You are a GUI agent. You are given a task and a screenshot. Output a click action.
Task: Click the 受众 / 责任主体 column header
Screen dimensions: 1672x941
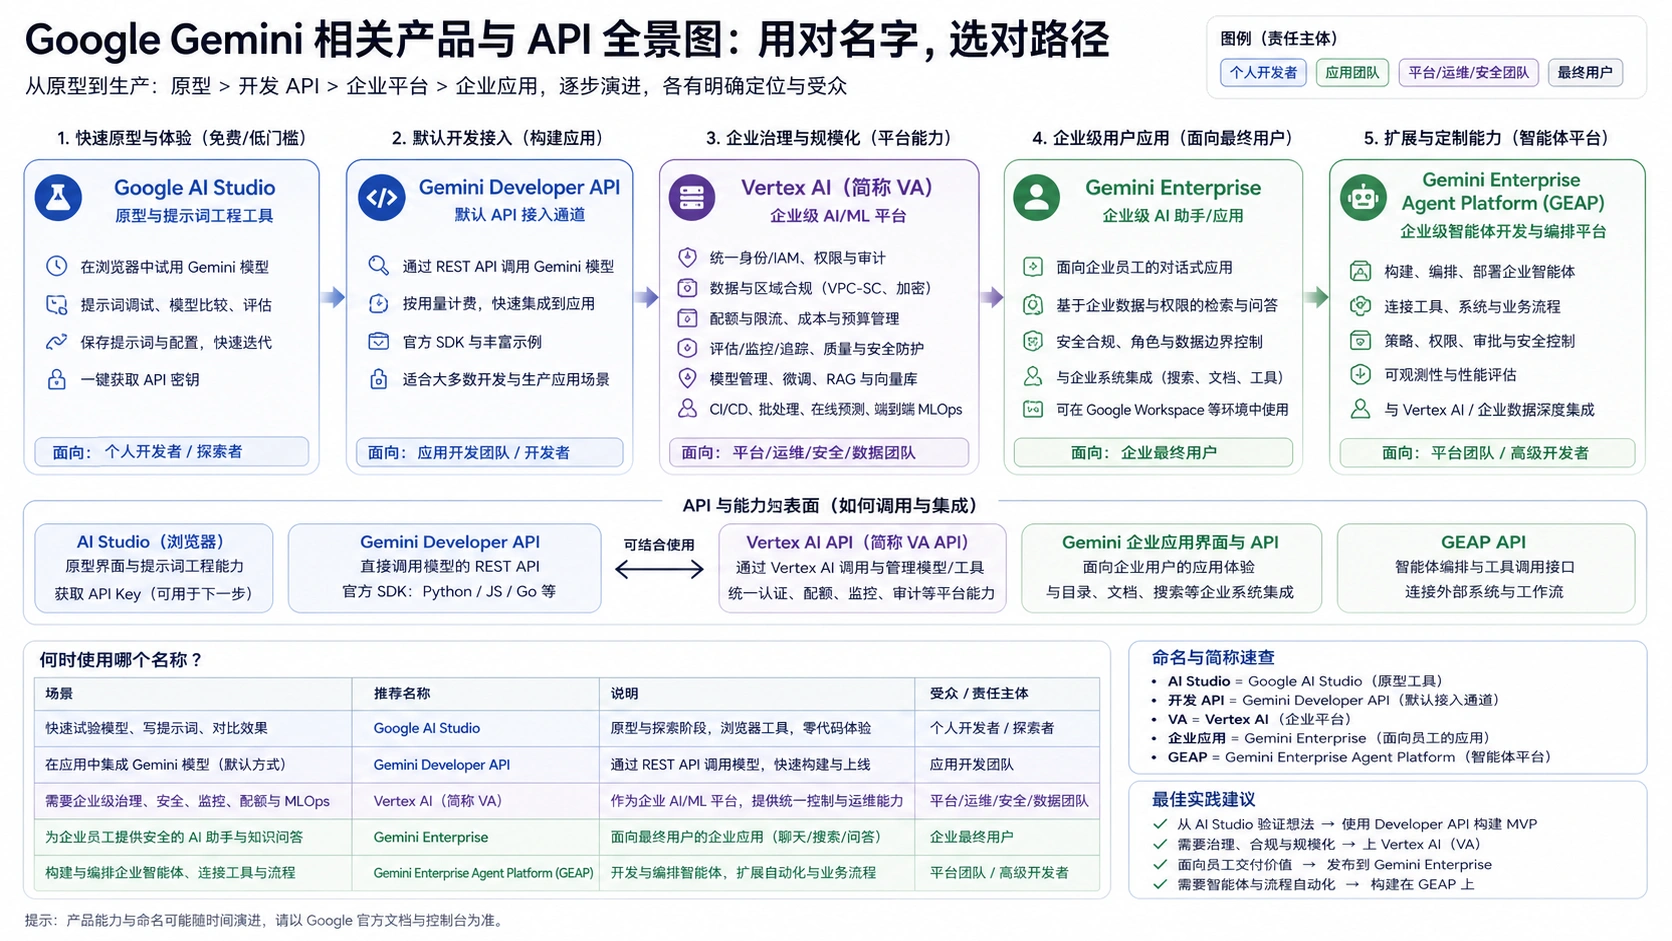979,693
